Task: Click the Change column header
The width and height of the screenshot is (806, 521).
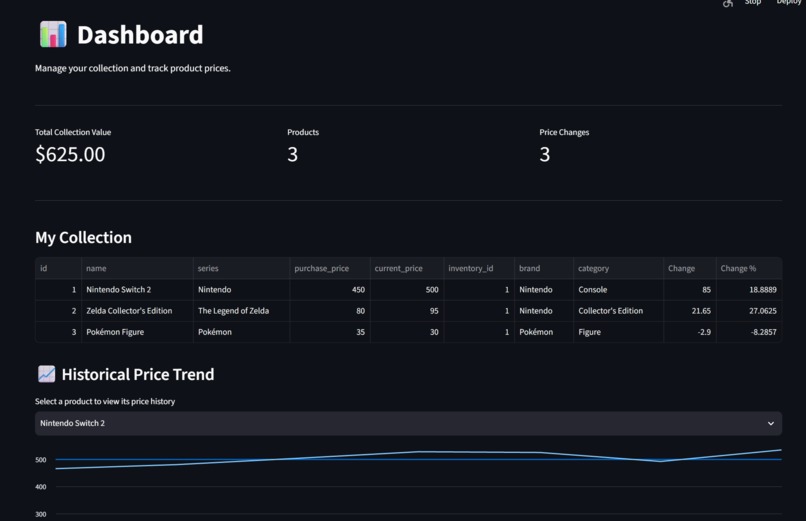Action: (x=689, y=268)
